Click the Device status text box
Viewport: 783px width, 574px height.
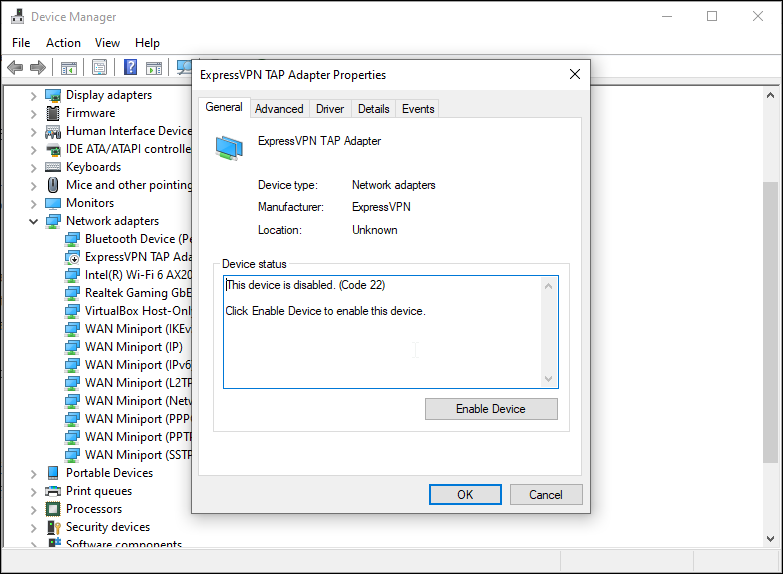tap(391, 332)
